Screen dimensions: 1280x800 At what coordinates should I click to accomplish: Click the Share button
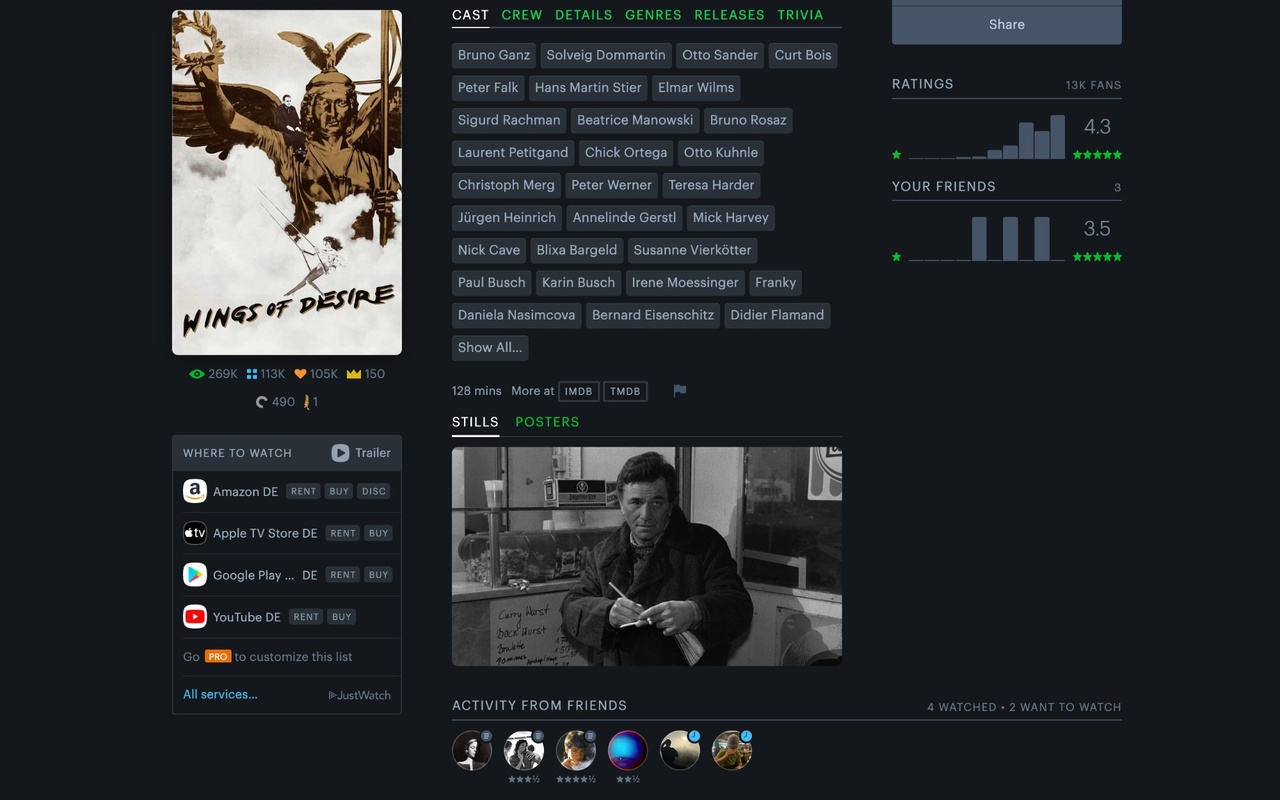click(1007, 24)
